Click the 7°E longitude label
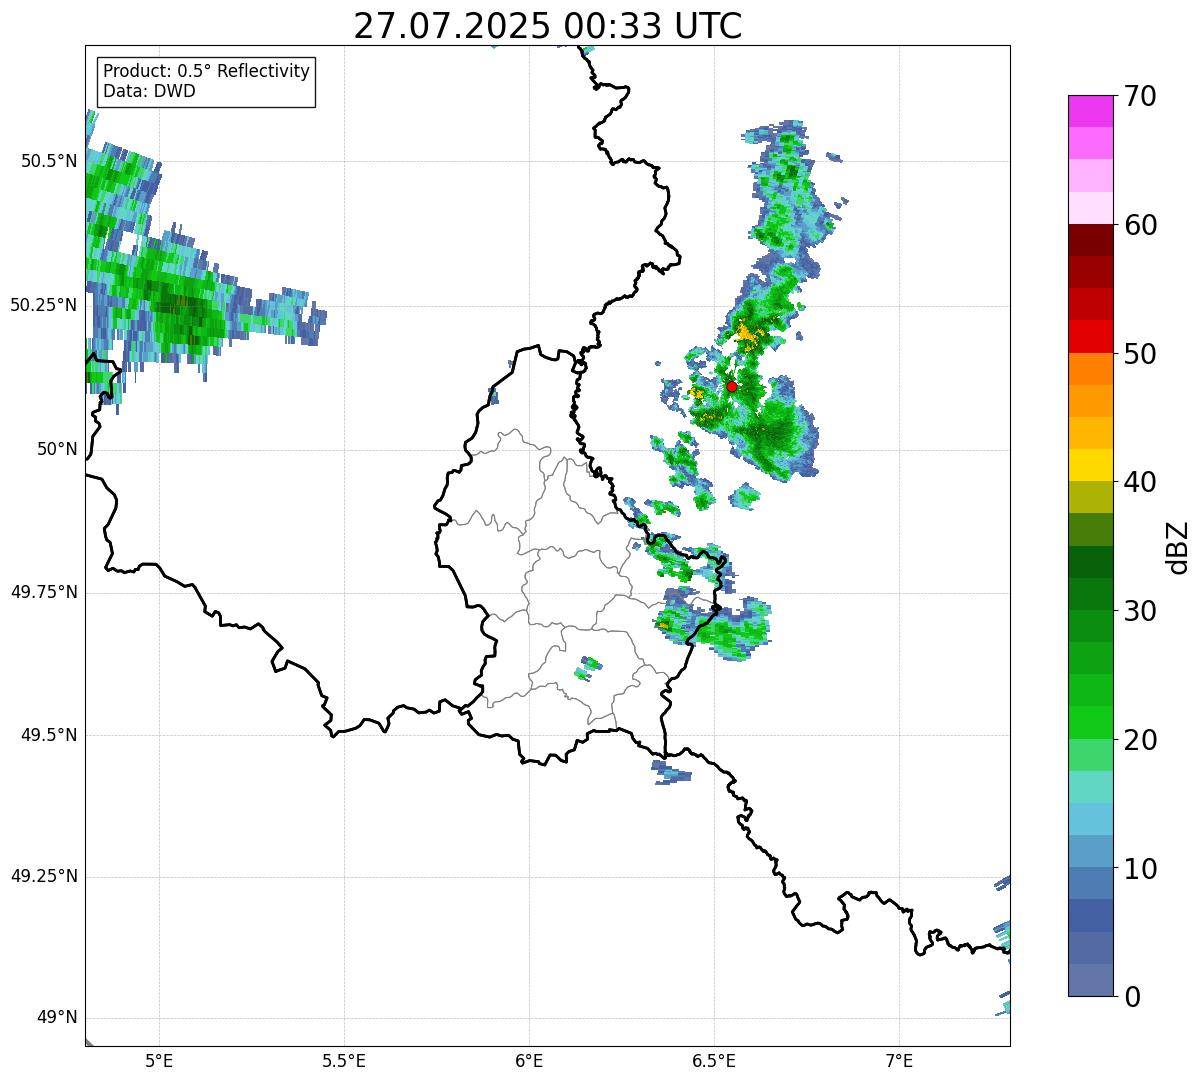 coord(899,1060)
